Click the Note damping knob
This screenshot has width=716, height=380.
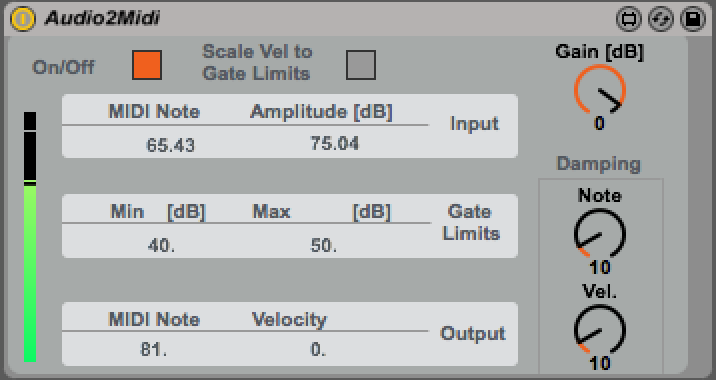pos(600,234)
